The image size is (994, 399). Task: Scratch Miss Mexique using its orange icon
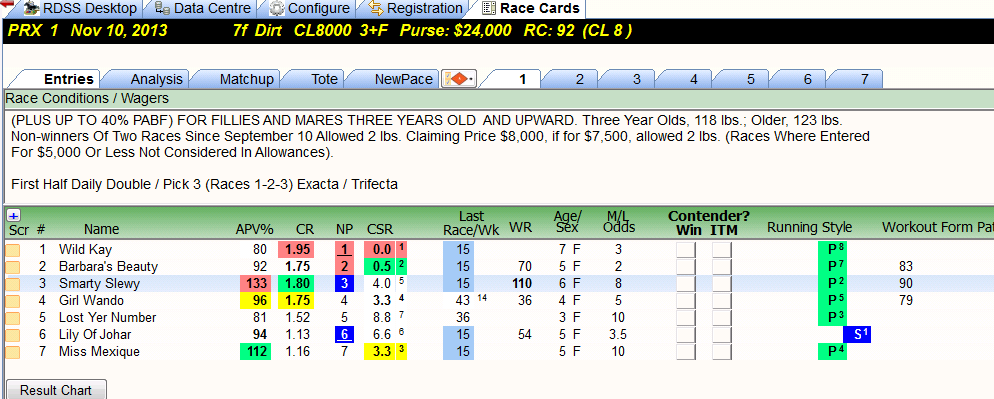click(13, 351)
